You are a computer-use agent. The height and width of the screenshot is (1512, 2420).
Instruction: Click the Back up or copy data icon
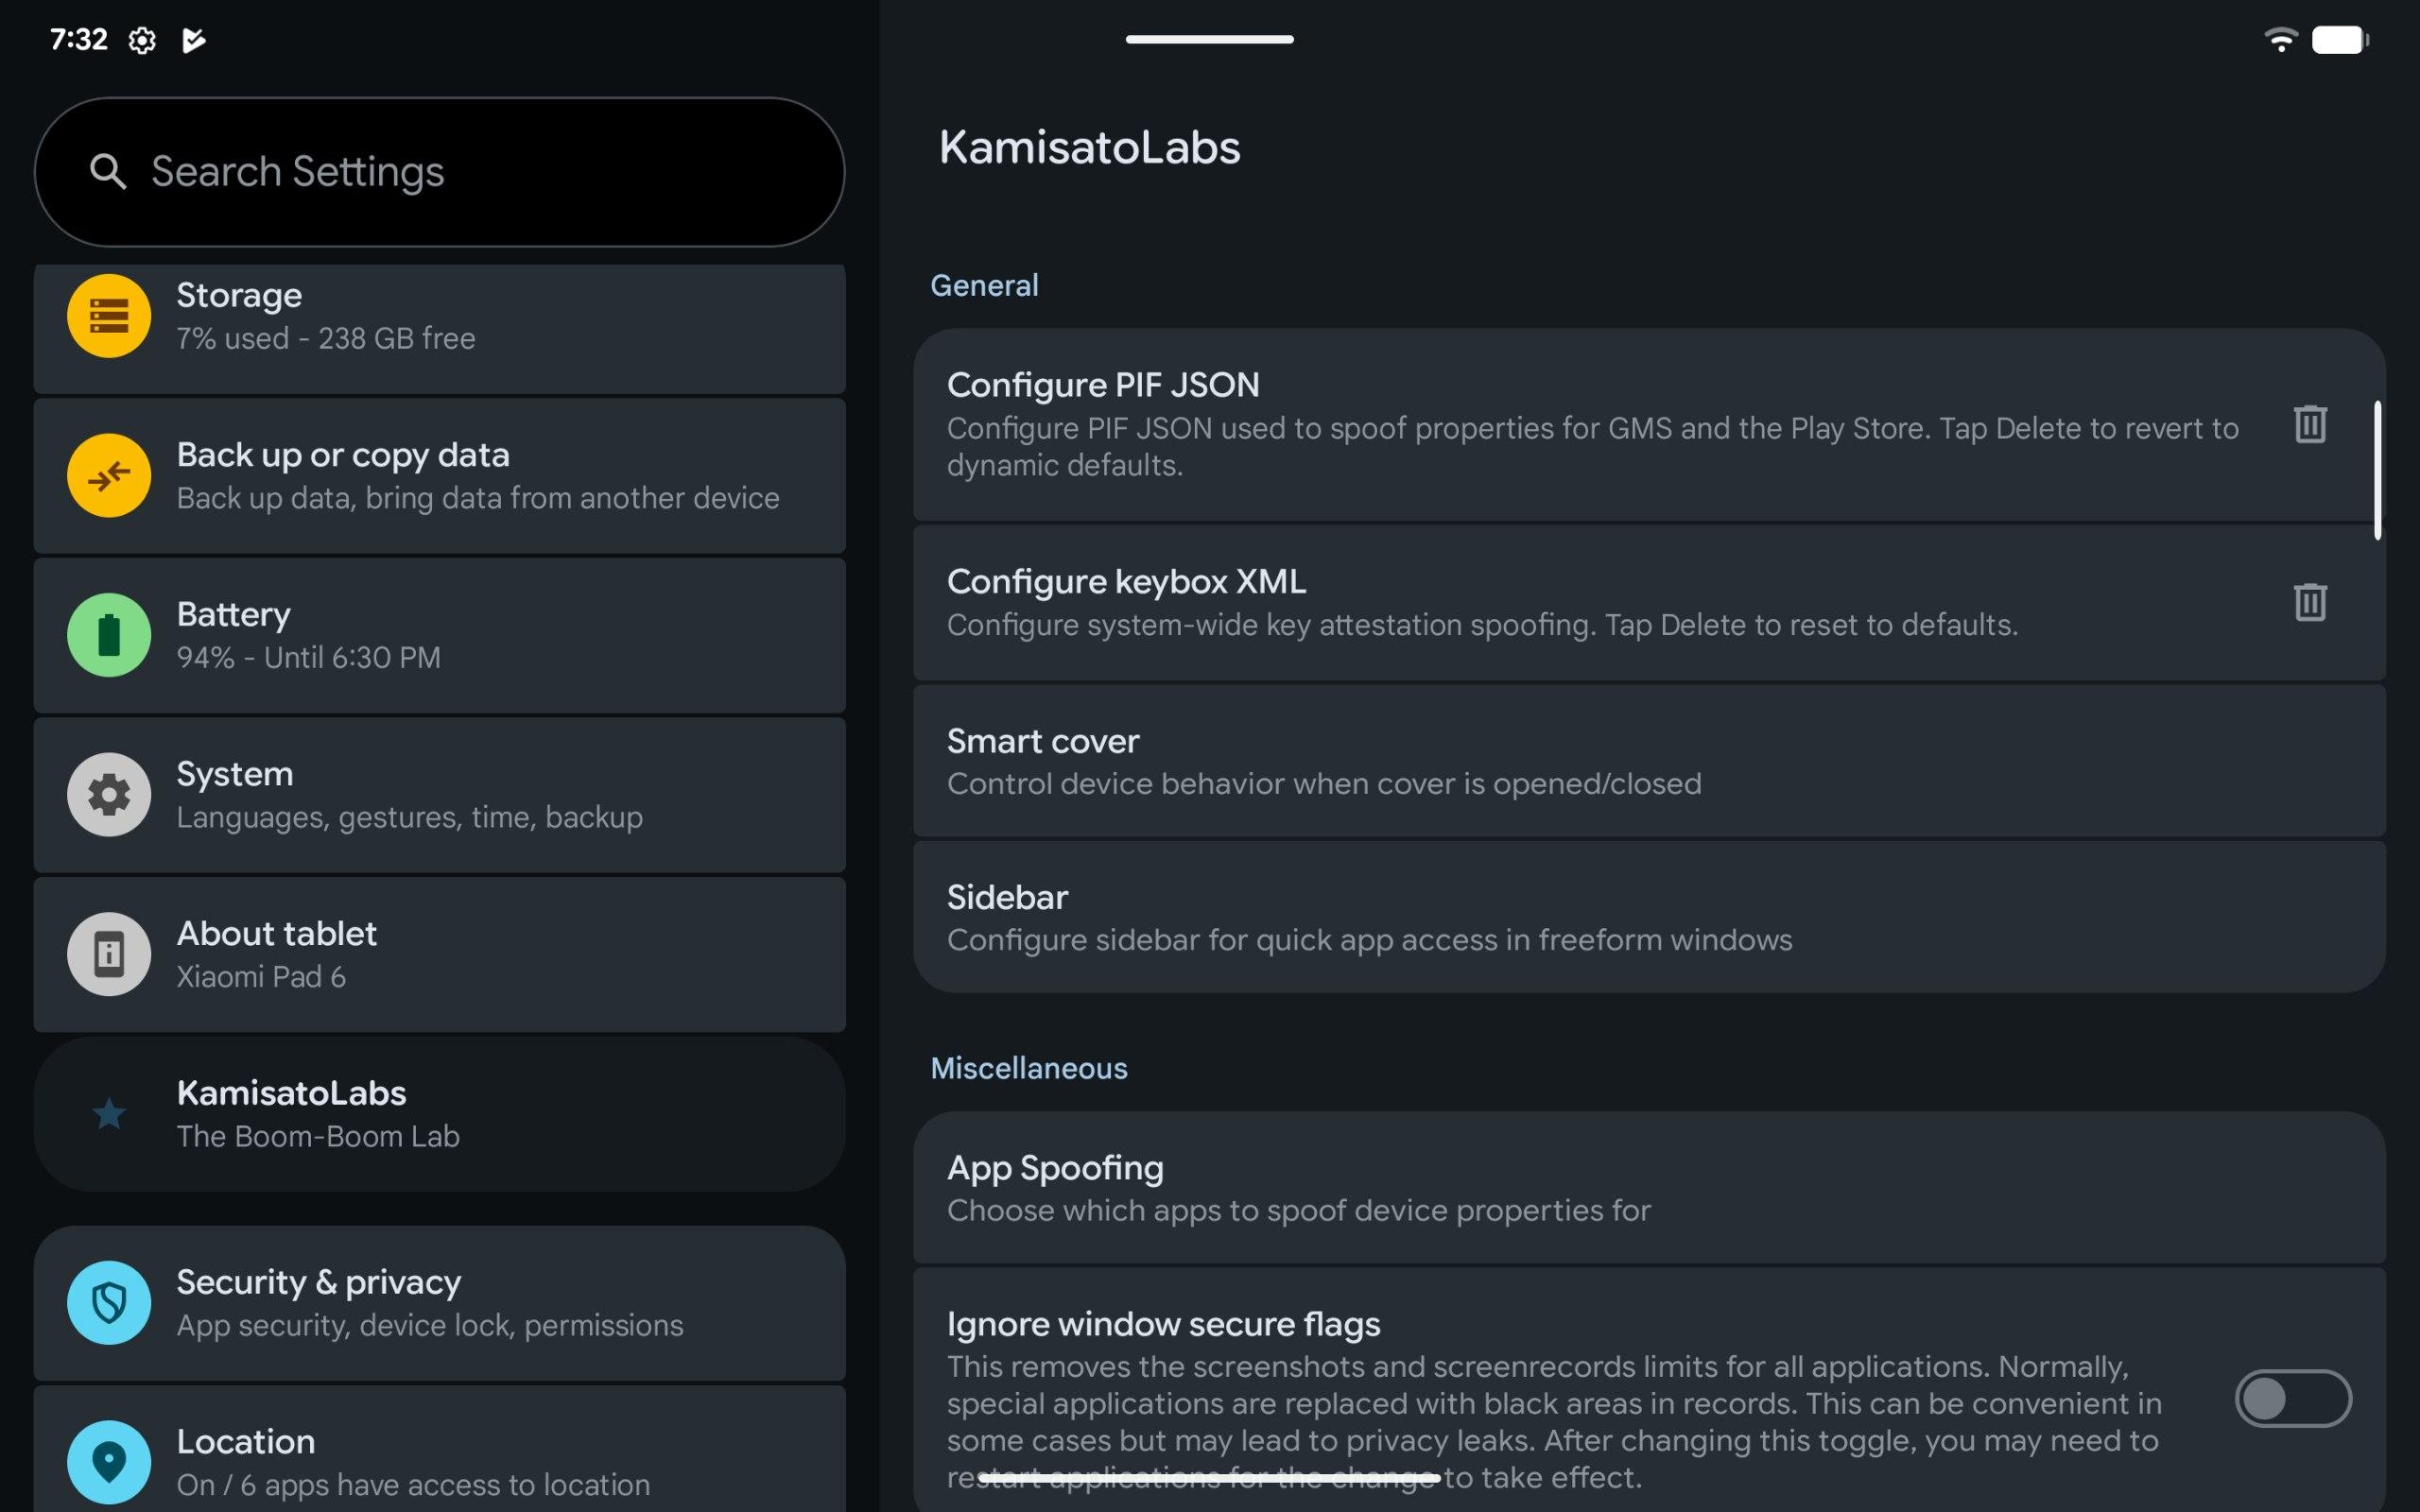109,475
